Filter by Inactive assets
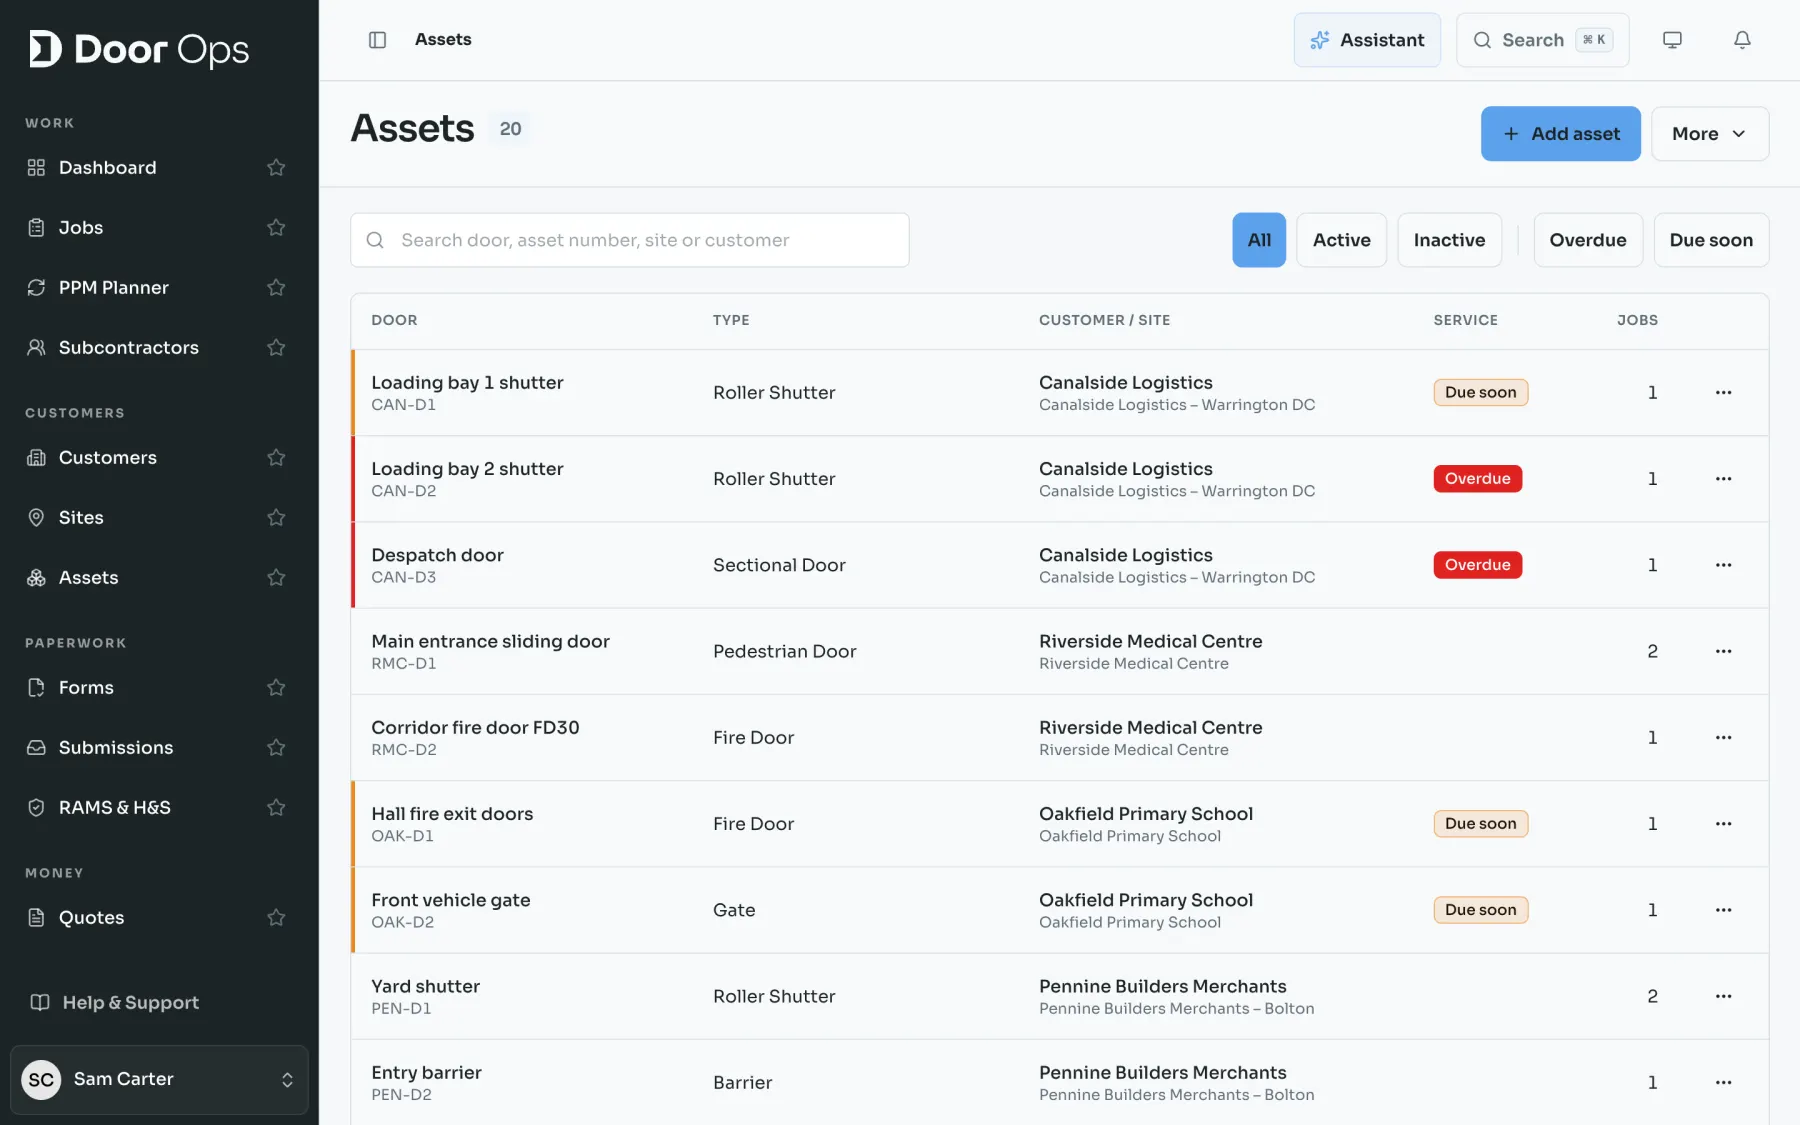Image resolution: width=1800 pixels, height=1125 pixels. click(x=1449, y=240)
